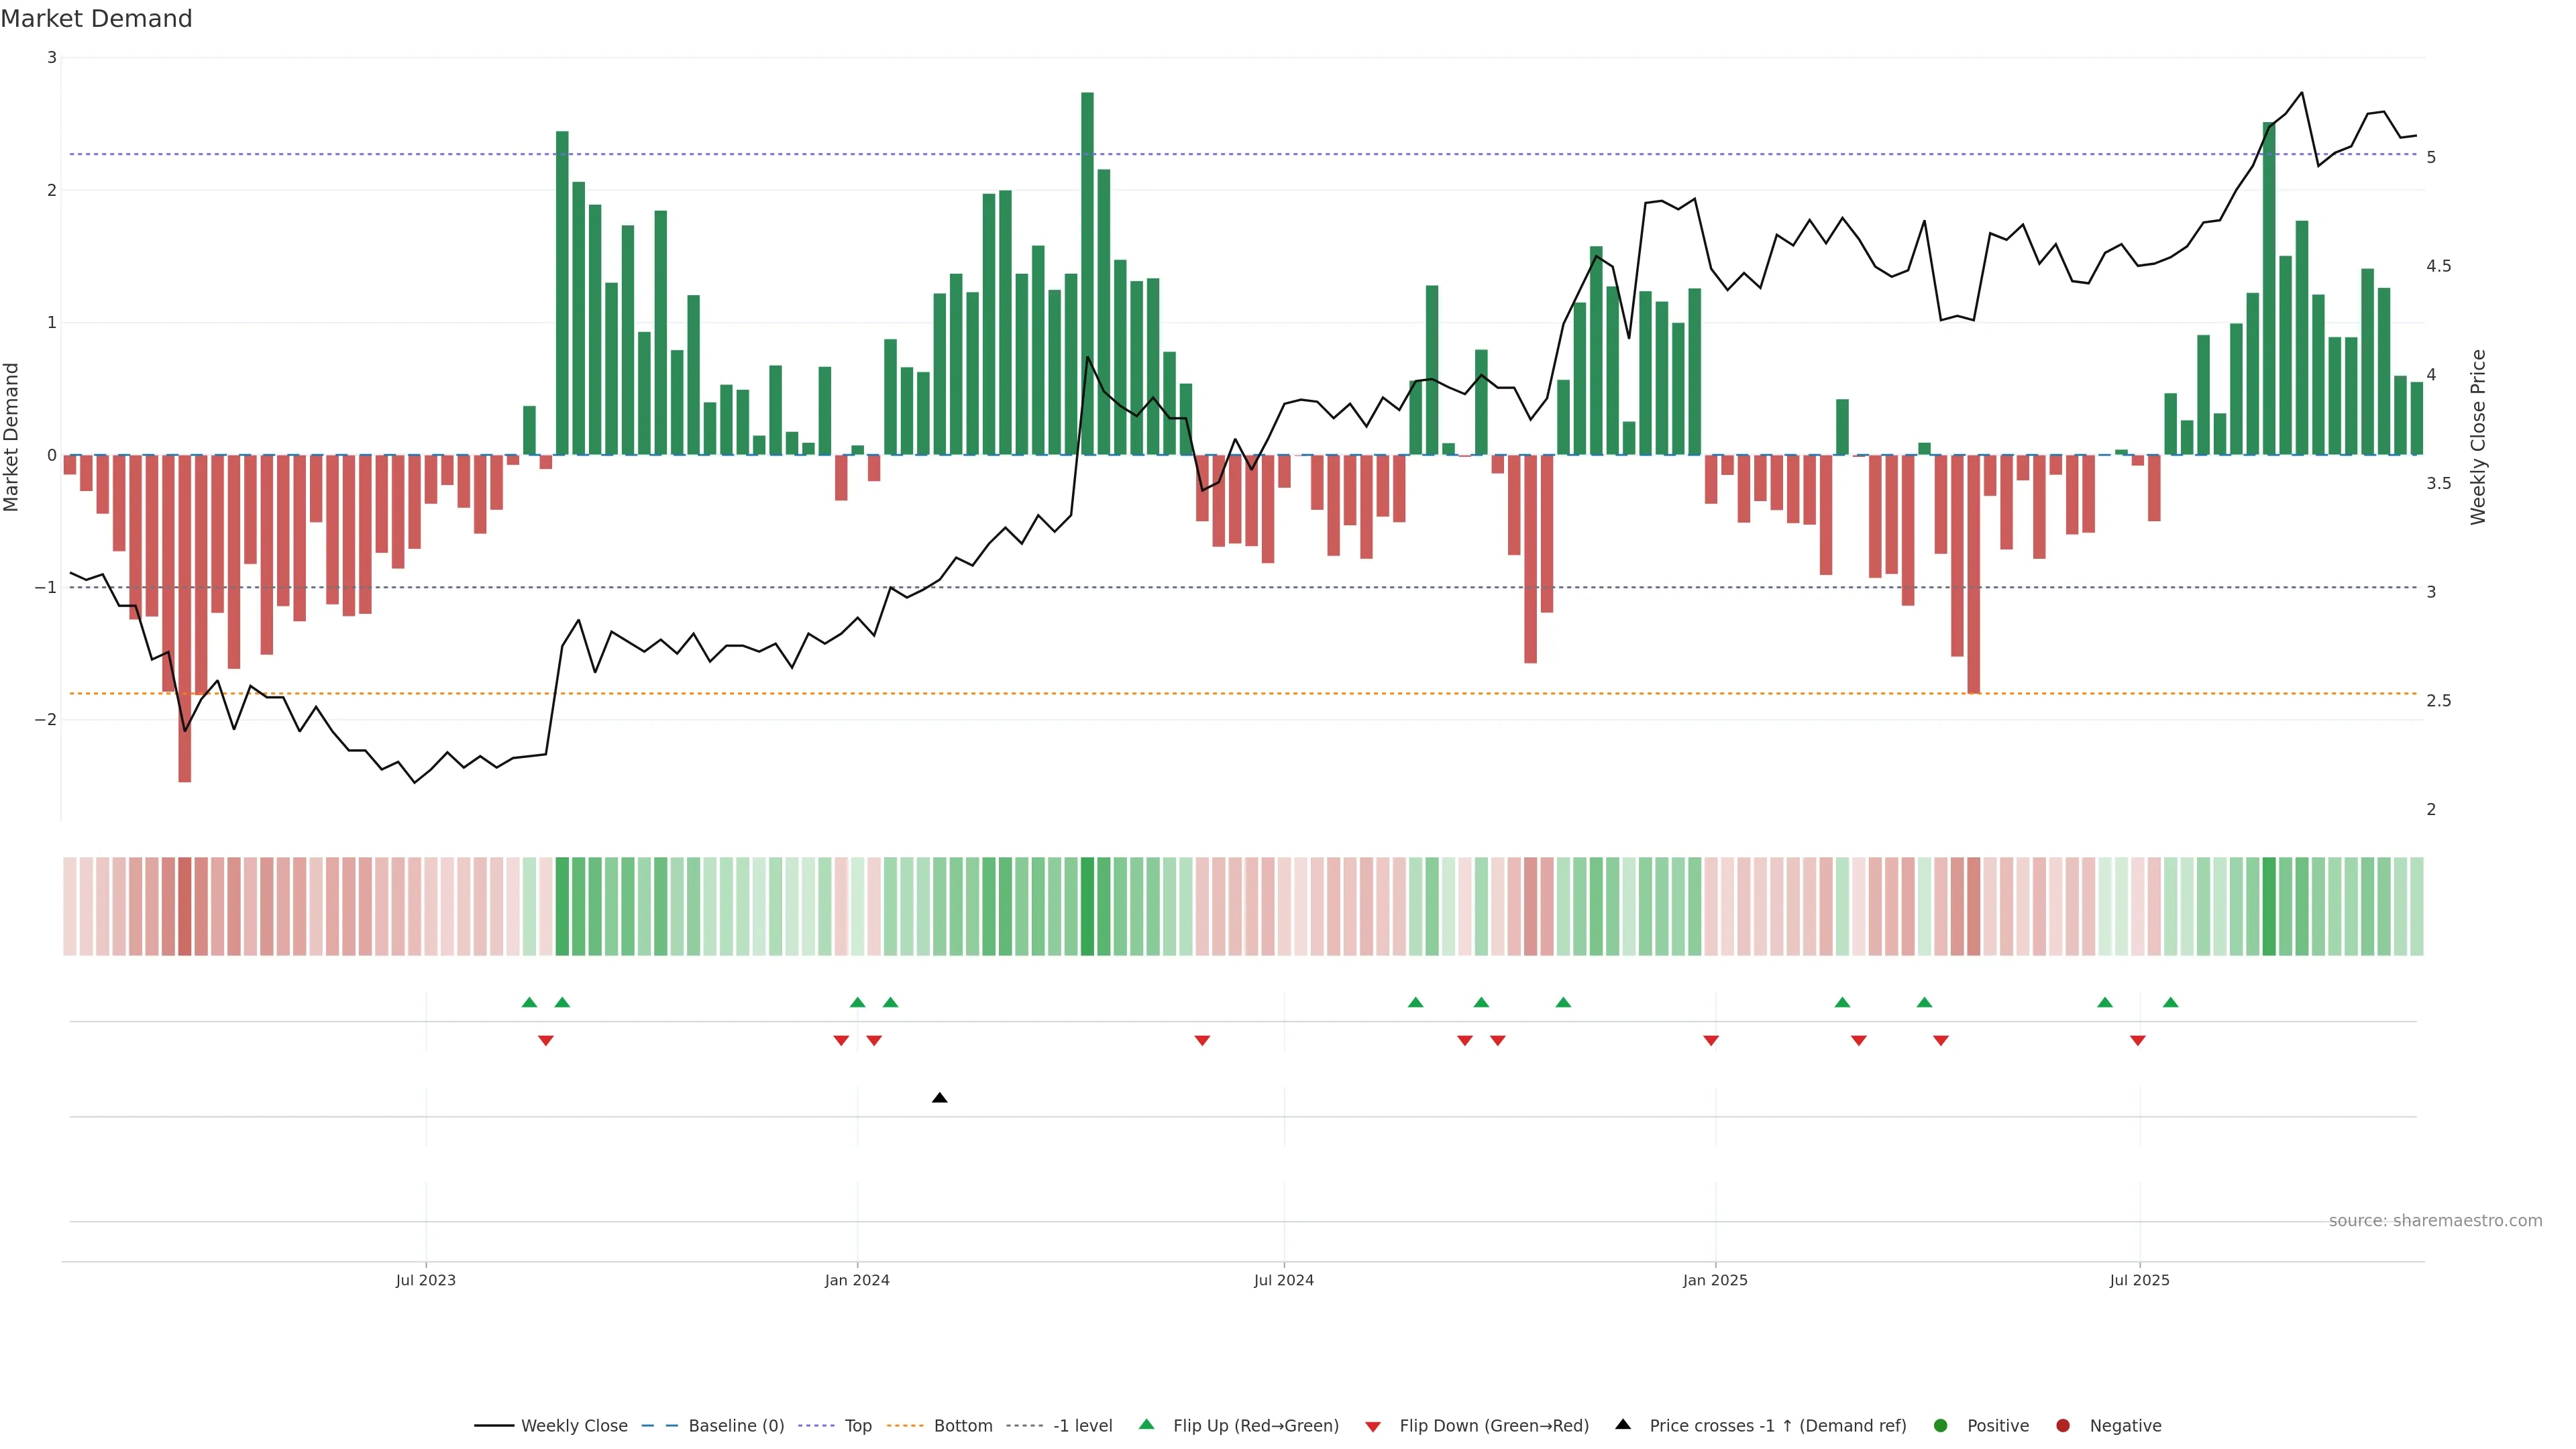Click the first green flip-up marker

click(529, 1003)
